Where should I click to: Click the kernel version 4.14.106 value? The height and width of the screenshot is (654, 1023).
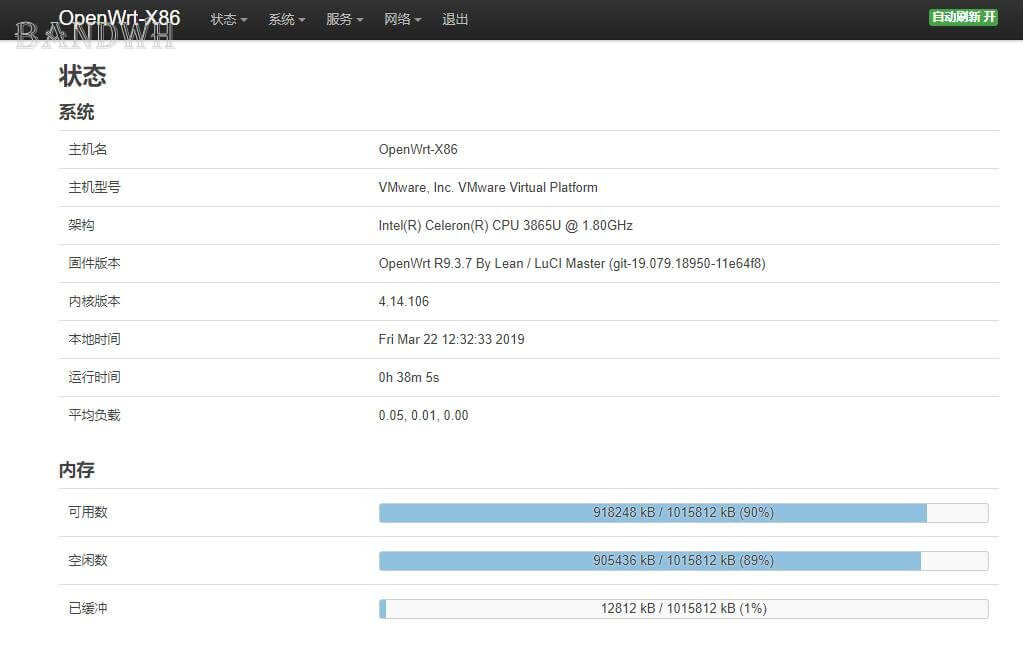coord(403,301)
